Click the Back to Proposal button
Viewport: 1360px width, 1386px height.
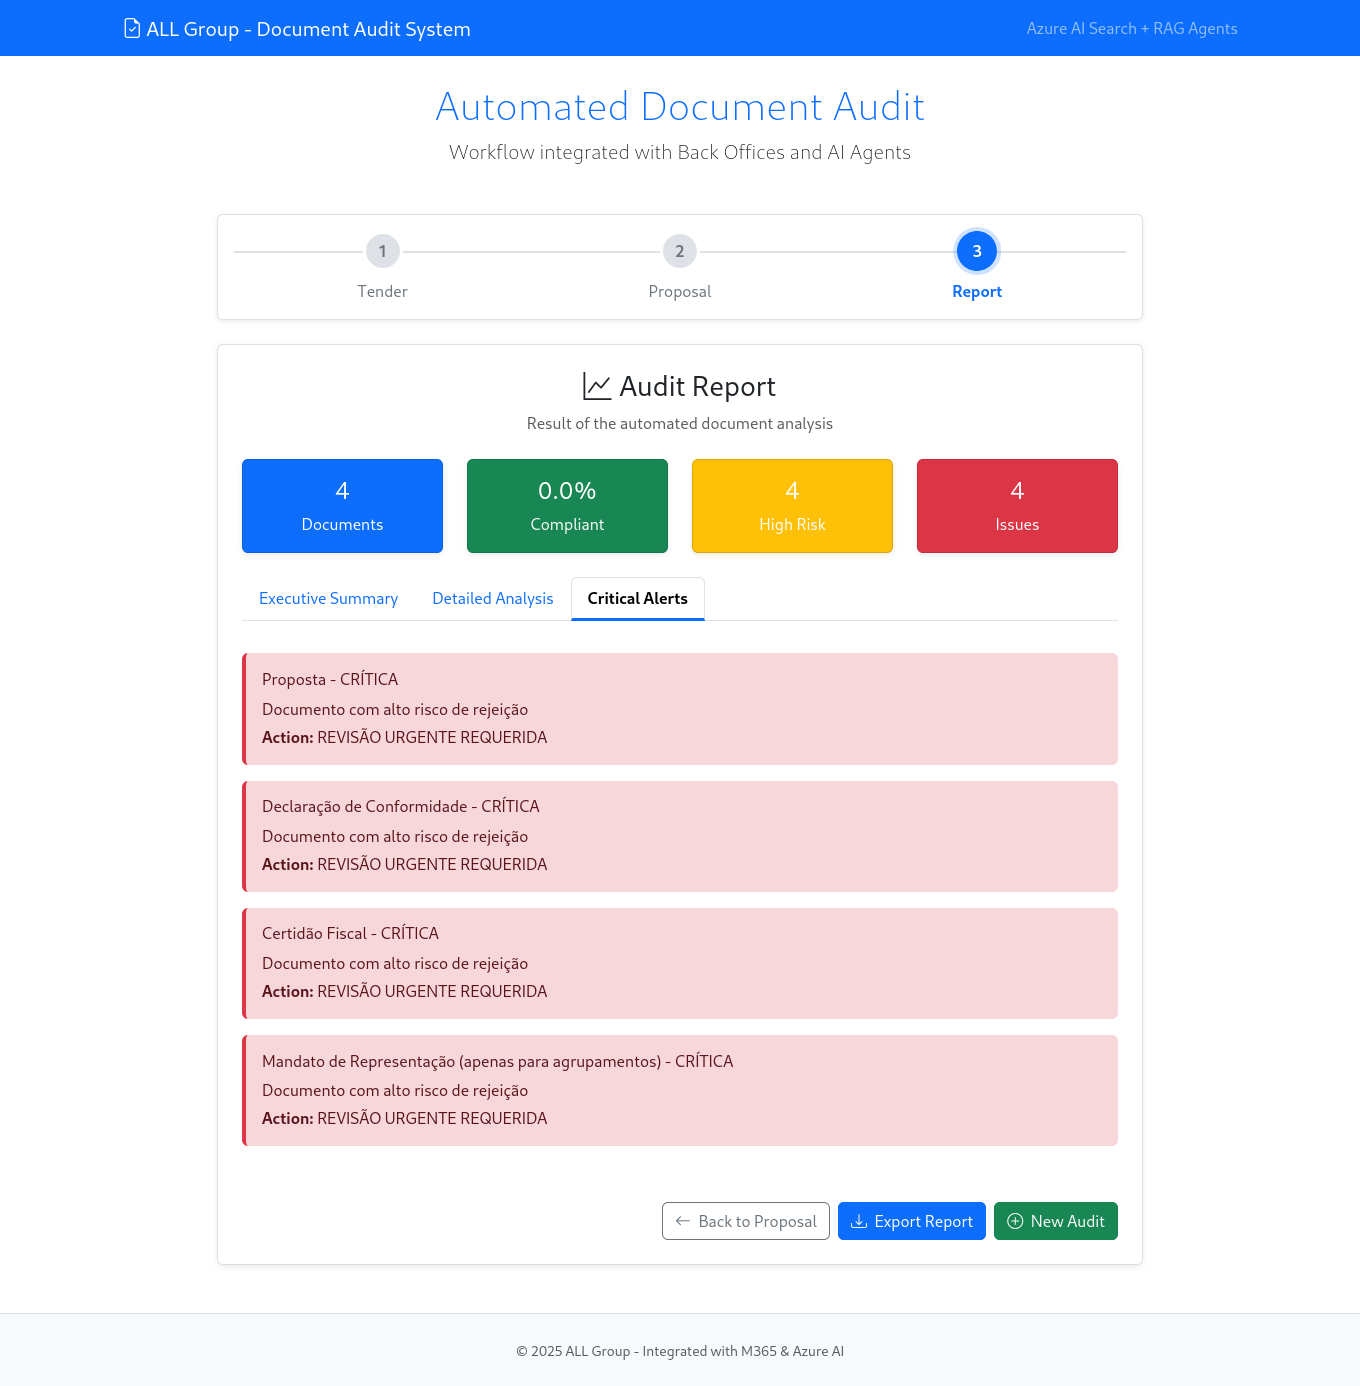pos(745,1221)
